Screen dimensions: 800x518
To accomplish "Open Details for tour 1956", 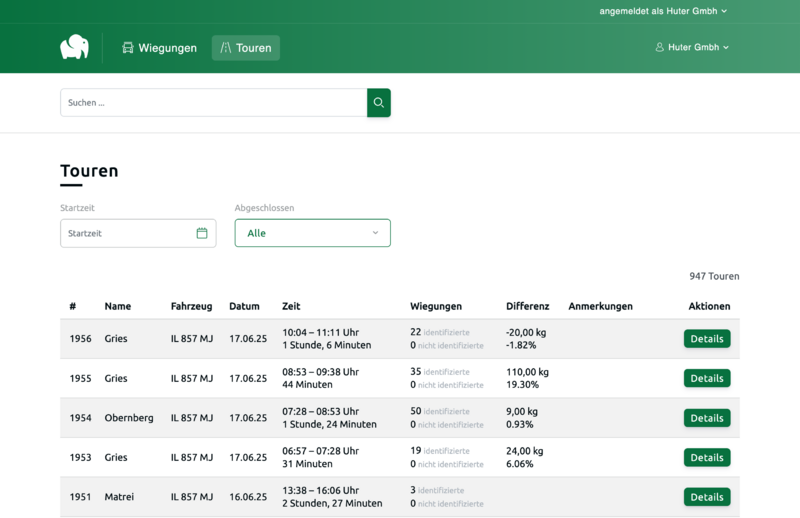I will coord(707,339).
